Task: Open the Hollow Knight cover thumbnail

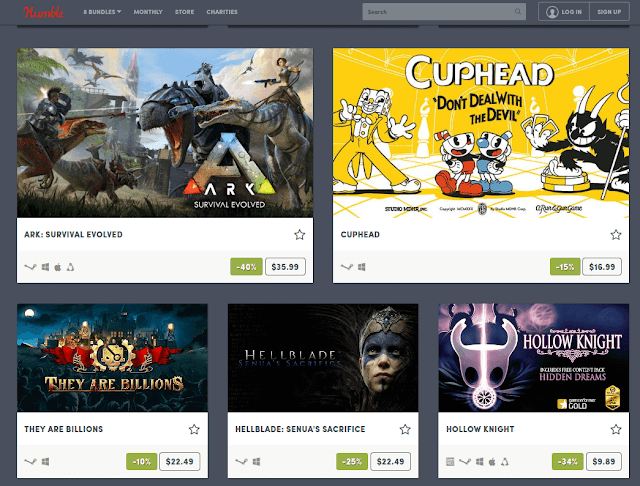Action: coord(533,357)
